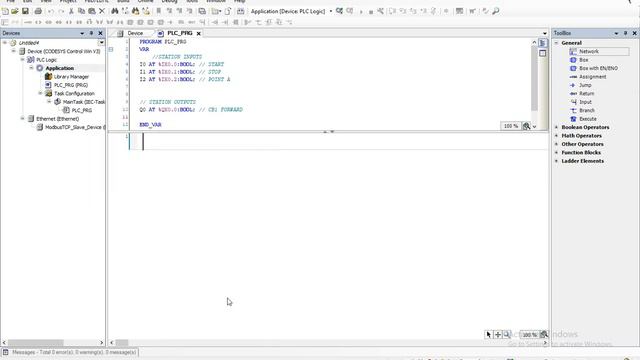Click the Cut scissors icon

click(71, 11)
